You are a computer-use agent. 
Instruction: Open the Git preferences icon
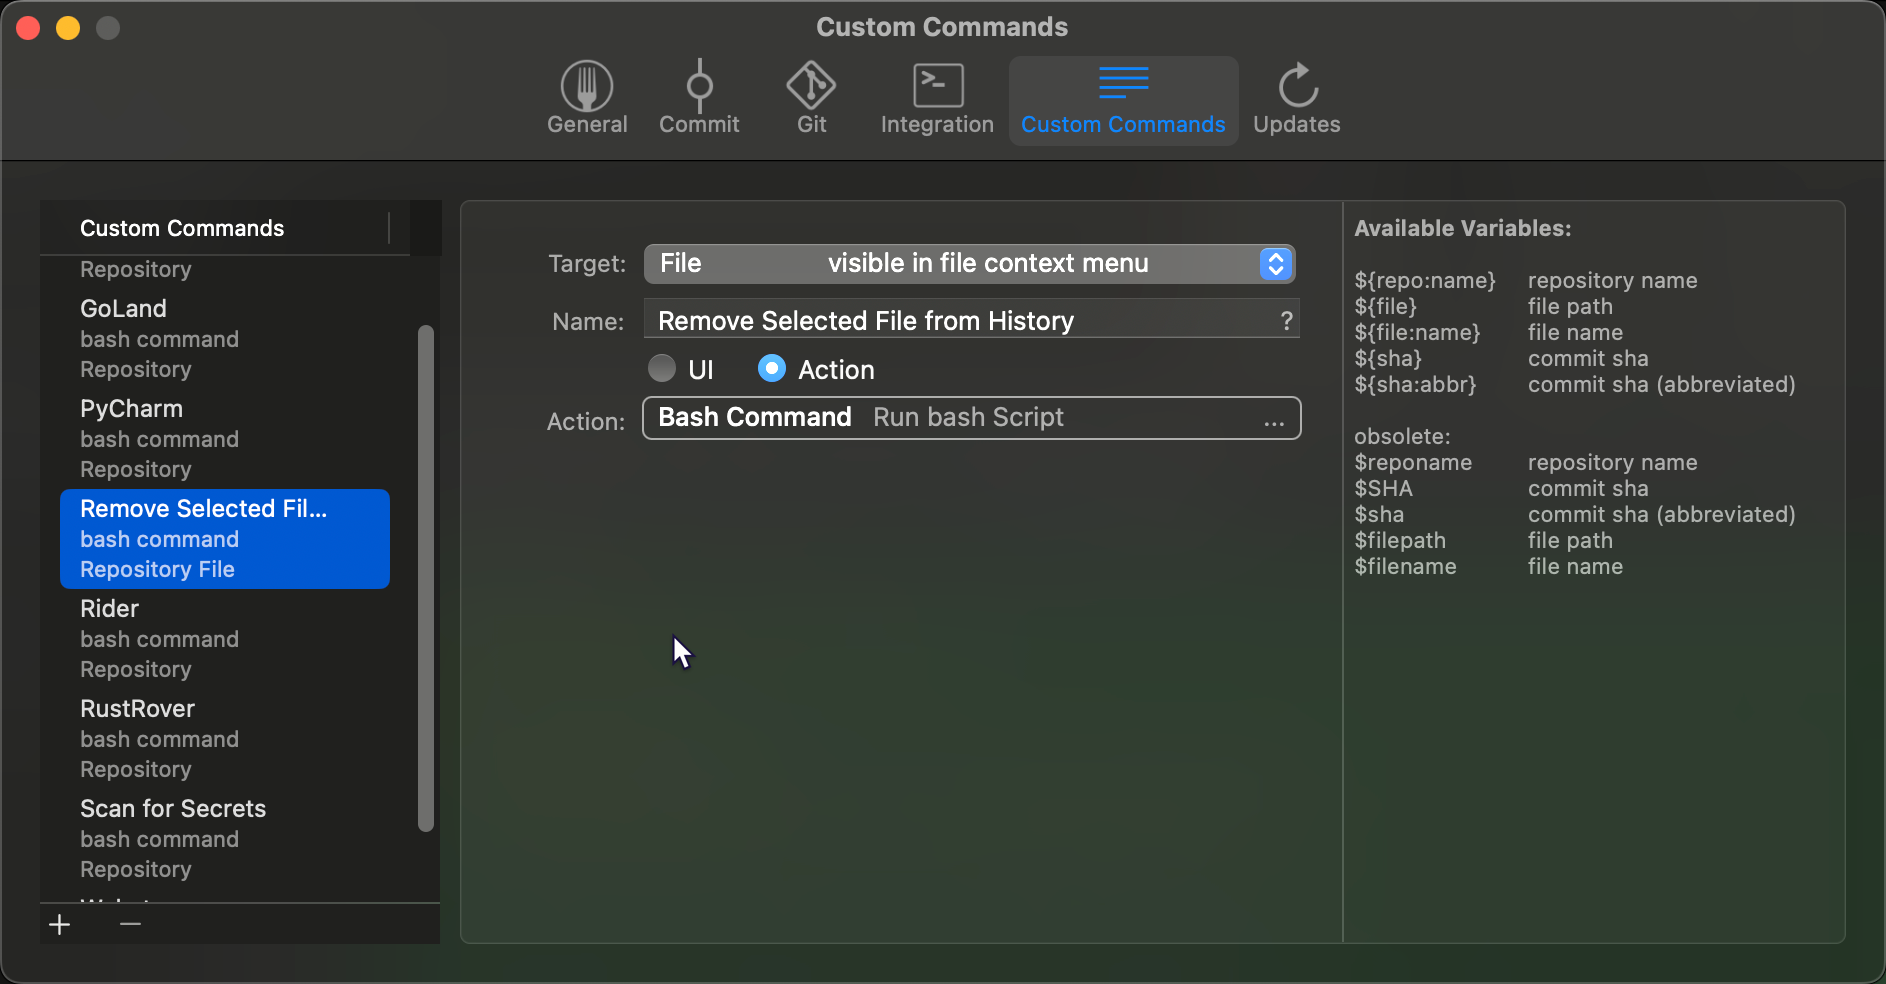811,87
